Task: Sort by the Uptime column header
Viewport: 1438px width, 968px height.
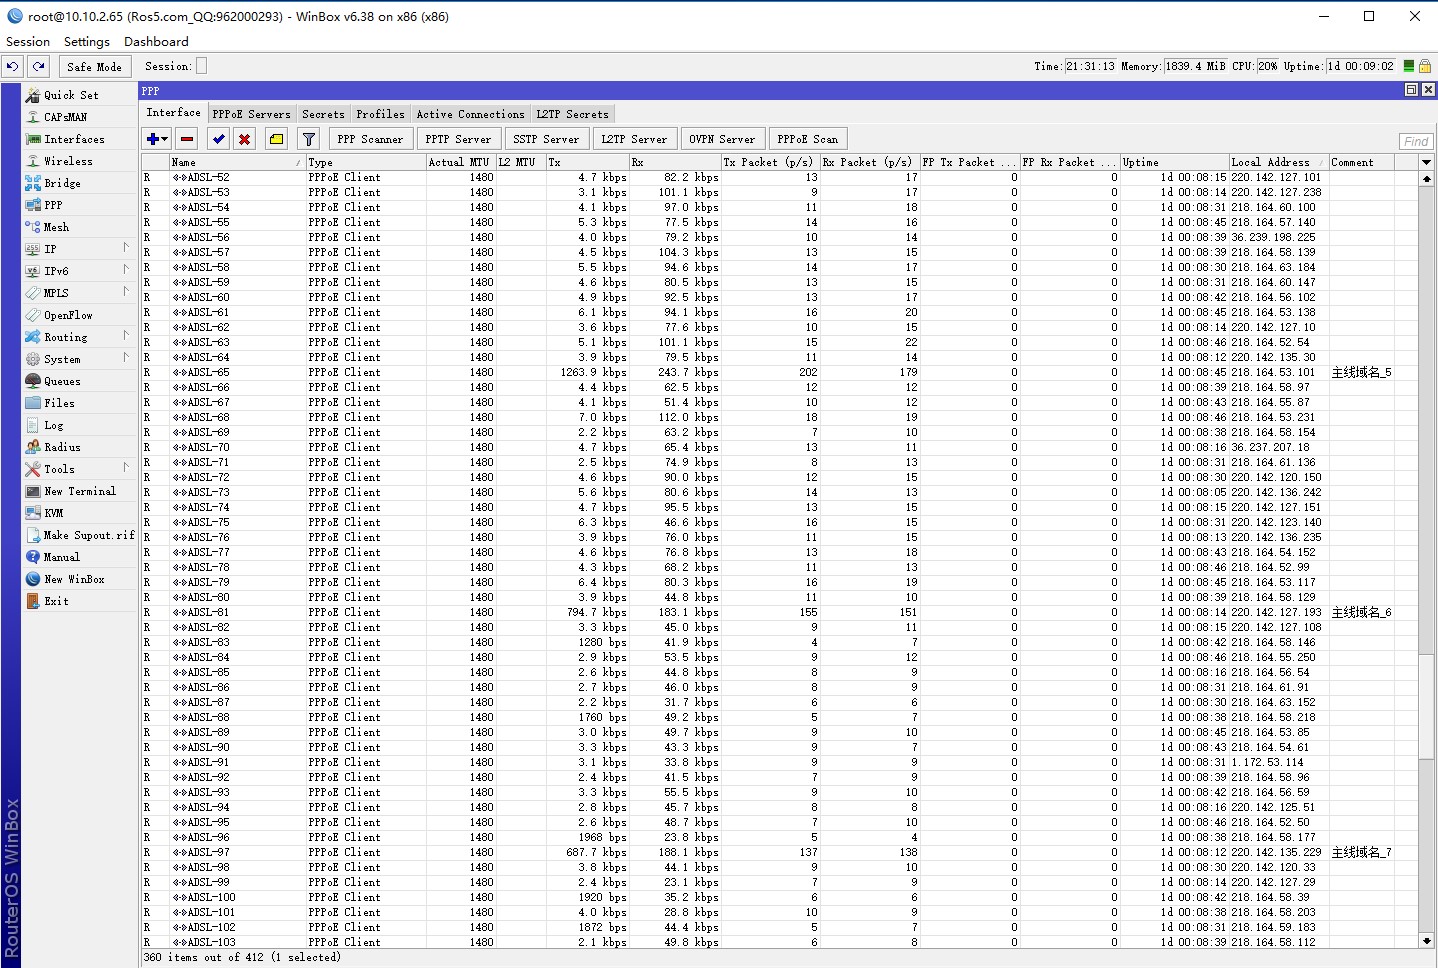Action: point(1173,162)
